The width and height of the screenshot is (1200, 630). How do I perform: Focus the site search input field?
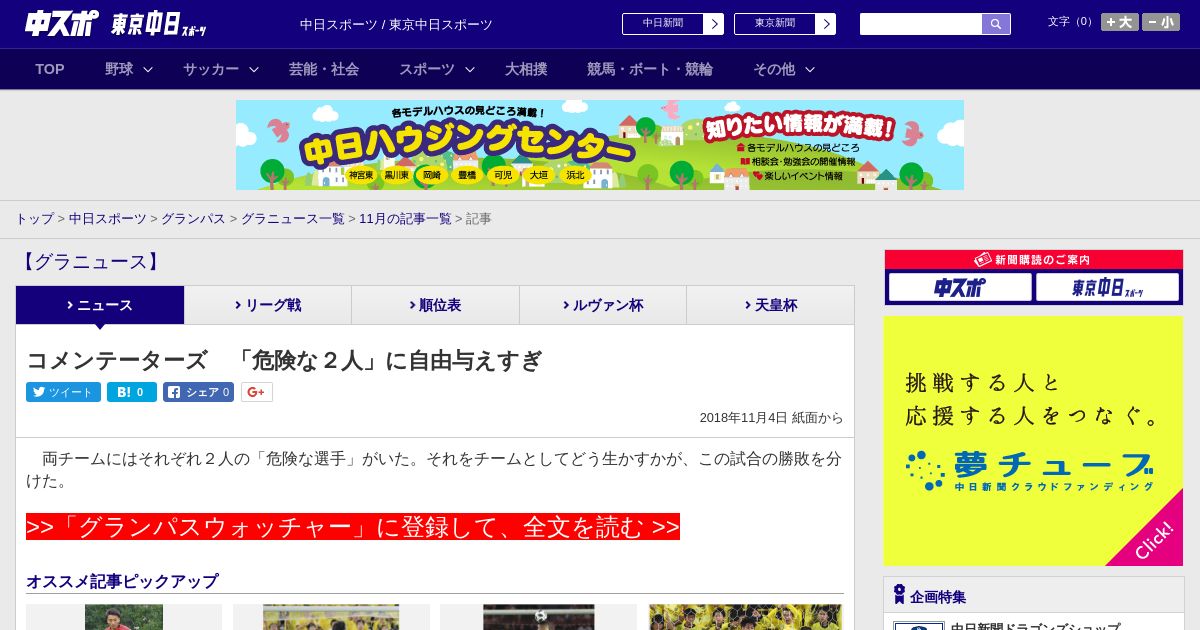click(921, 24)
